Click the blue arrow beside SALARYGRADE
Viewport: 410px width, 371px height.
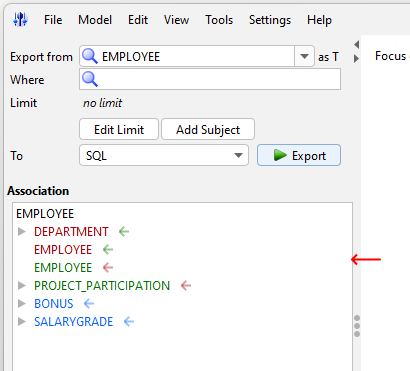129,321
